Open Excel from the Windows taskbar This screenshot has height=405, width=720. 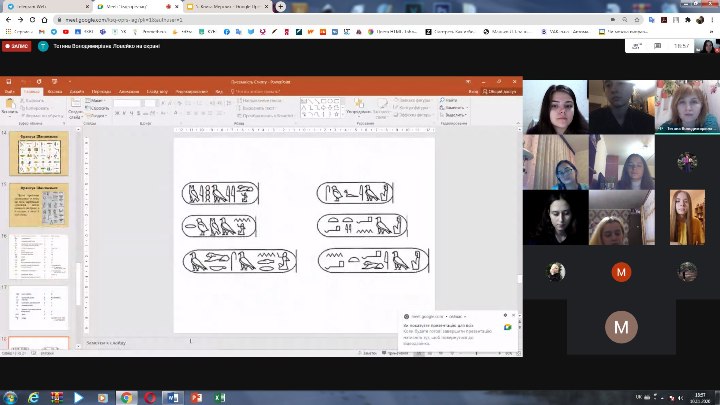coord(221,397)
